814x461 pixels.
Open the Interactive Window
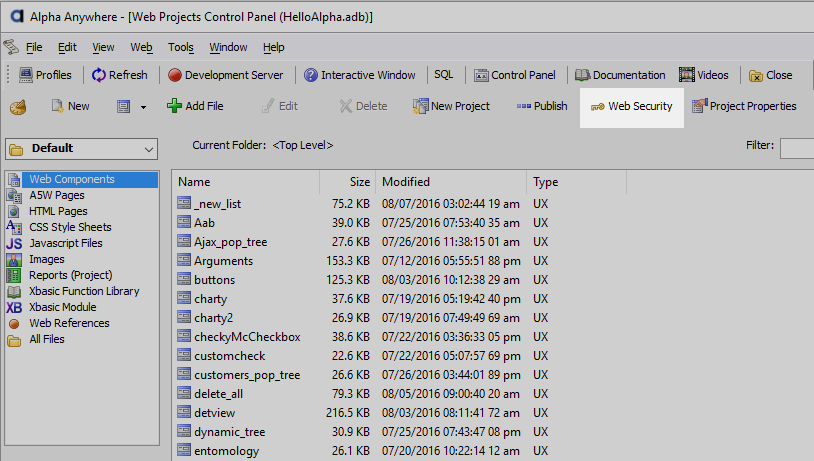tap(360, 75)
